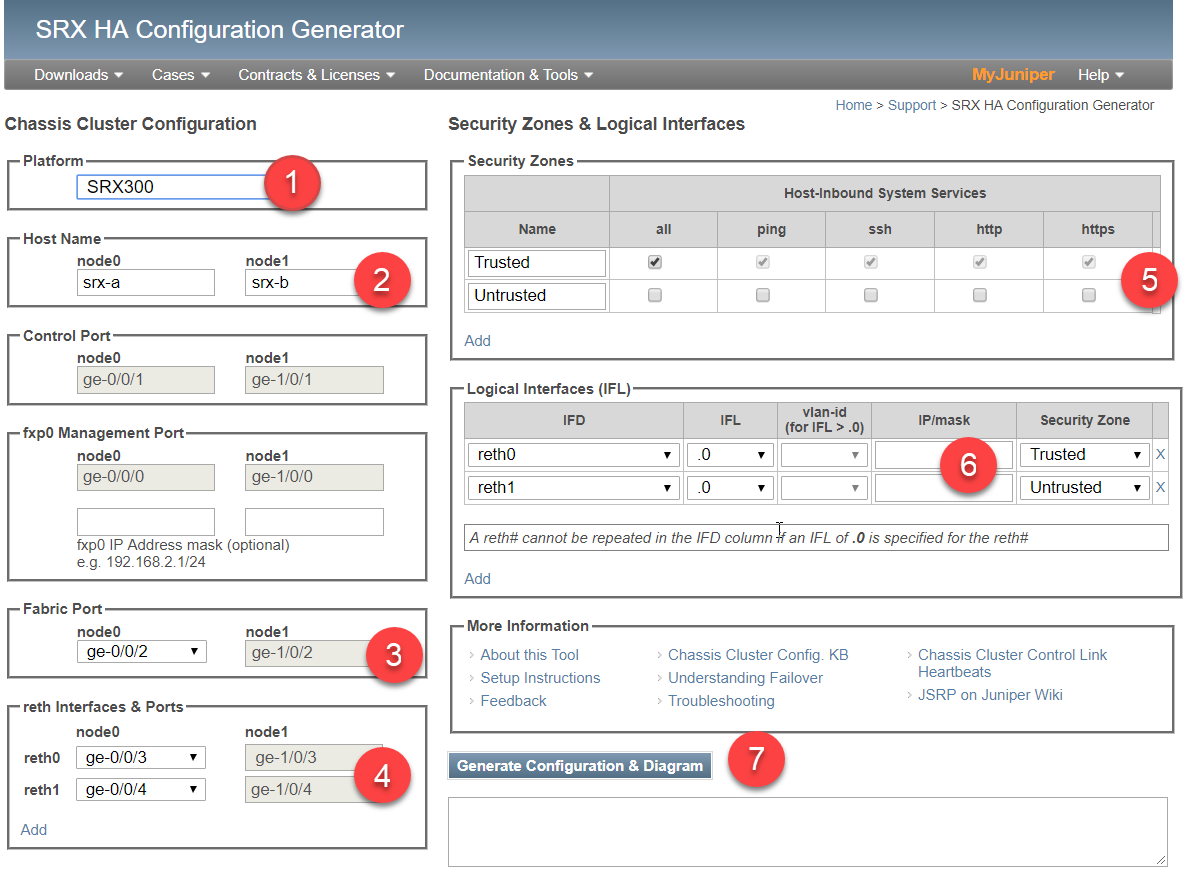The height and width of the screenshot is (875, 1190).
Task: Click IP/mask field for reth0
Action: tap(943, 455)
